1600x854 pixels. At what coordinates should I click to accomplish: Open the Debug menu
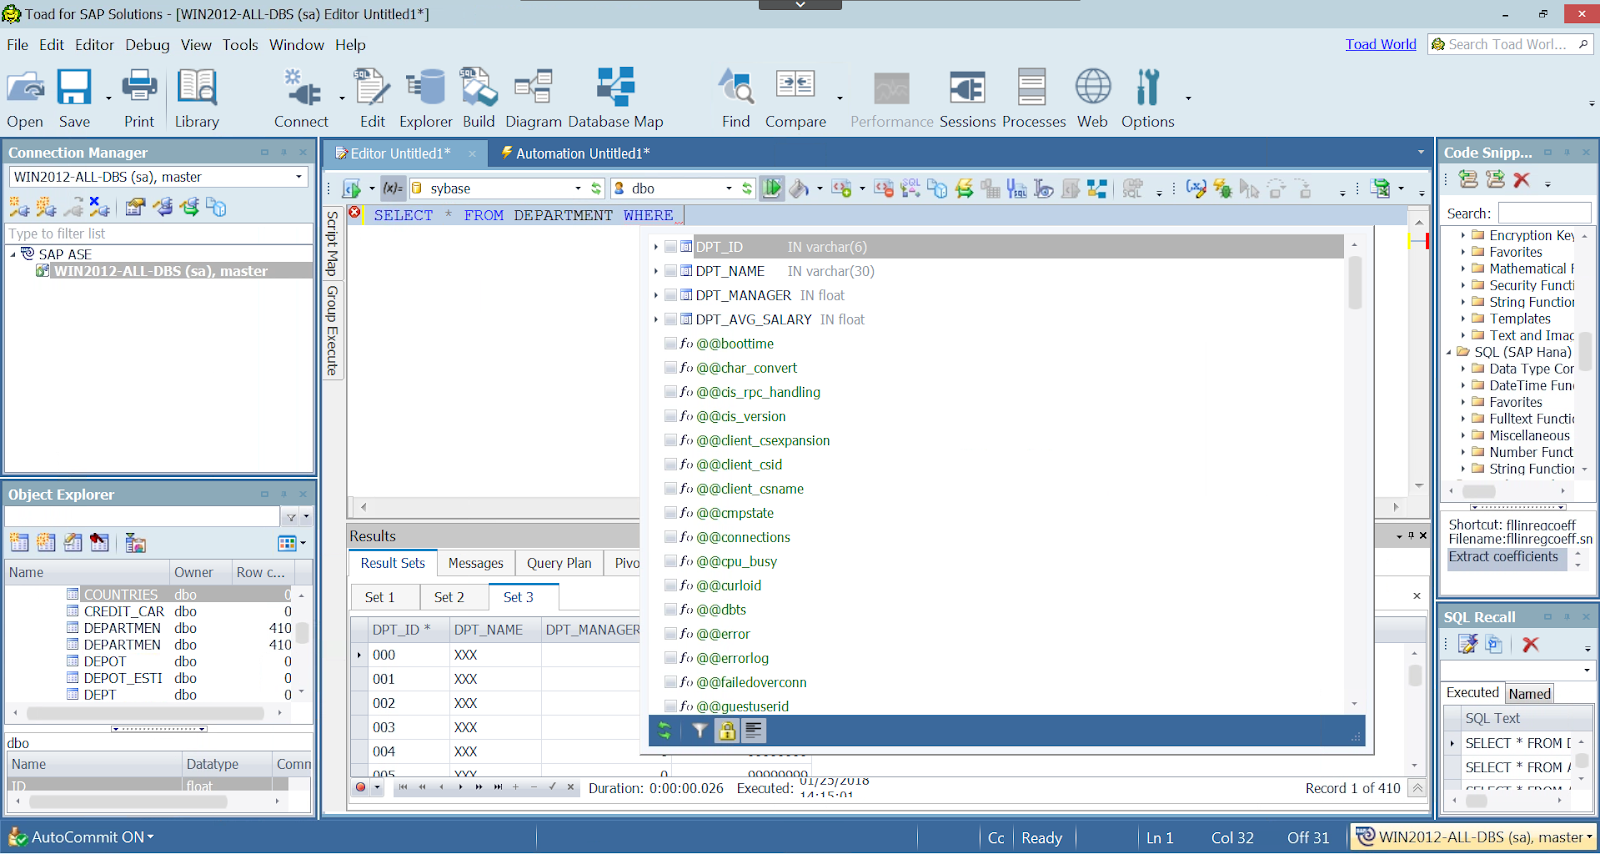(x=147, y=45)
